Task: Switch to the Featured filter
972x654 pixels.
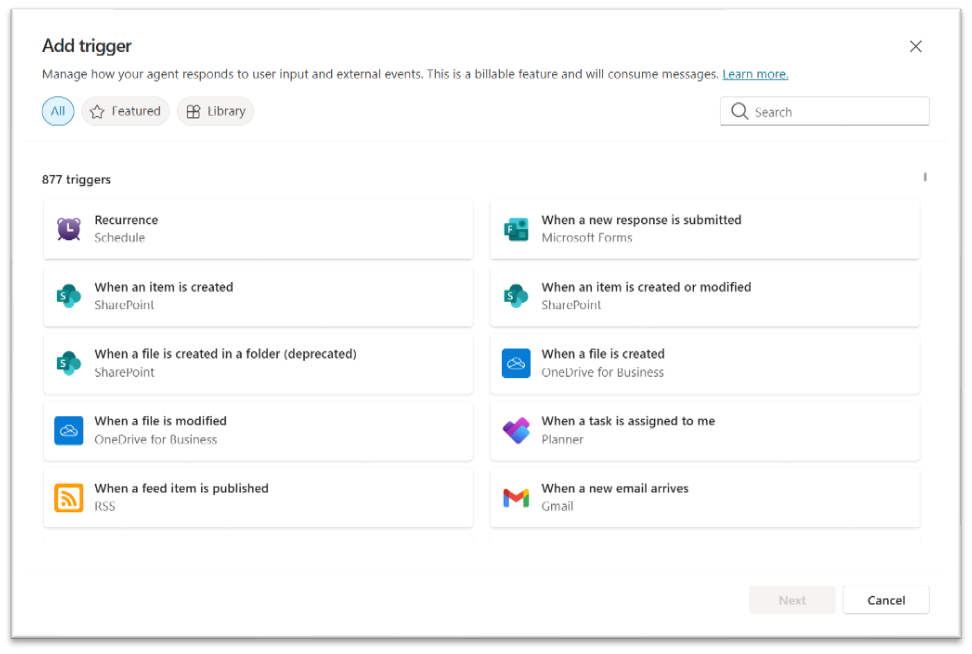Action: (x=125, y=111)
